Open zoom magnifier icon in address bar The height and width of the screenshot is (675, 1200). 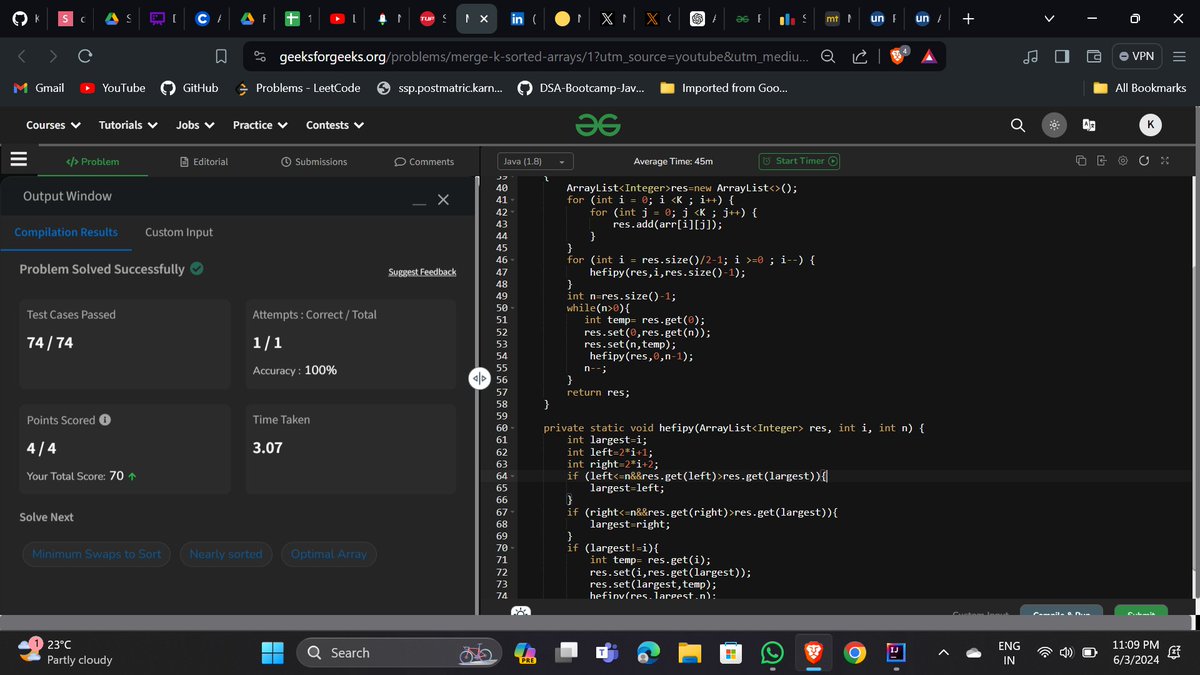[828, 57]
